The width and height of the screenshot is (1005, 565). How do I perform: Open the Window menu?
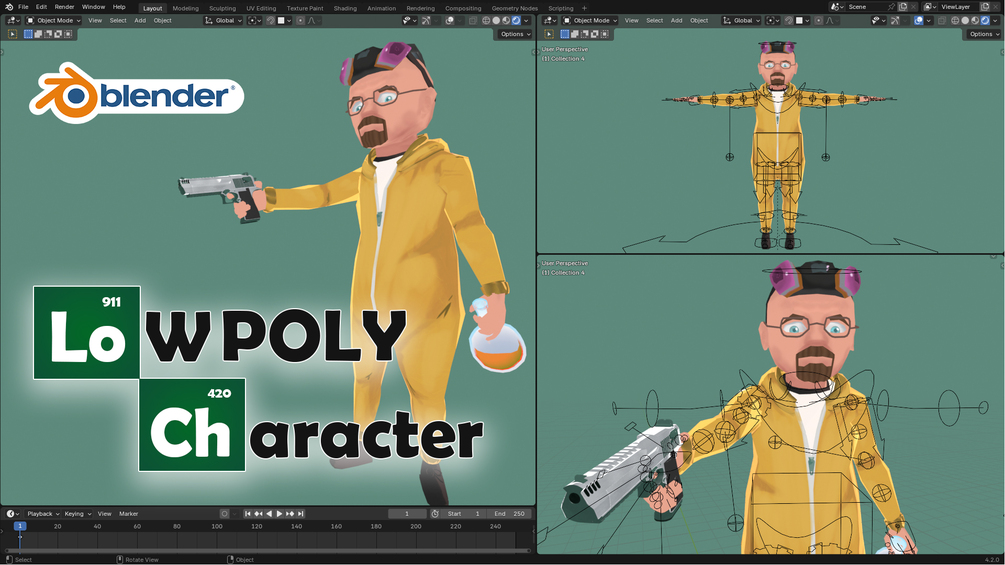tap(93, 7)
